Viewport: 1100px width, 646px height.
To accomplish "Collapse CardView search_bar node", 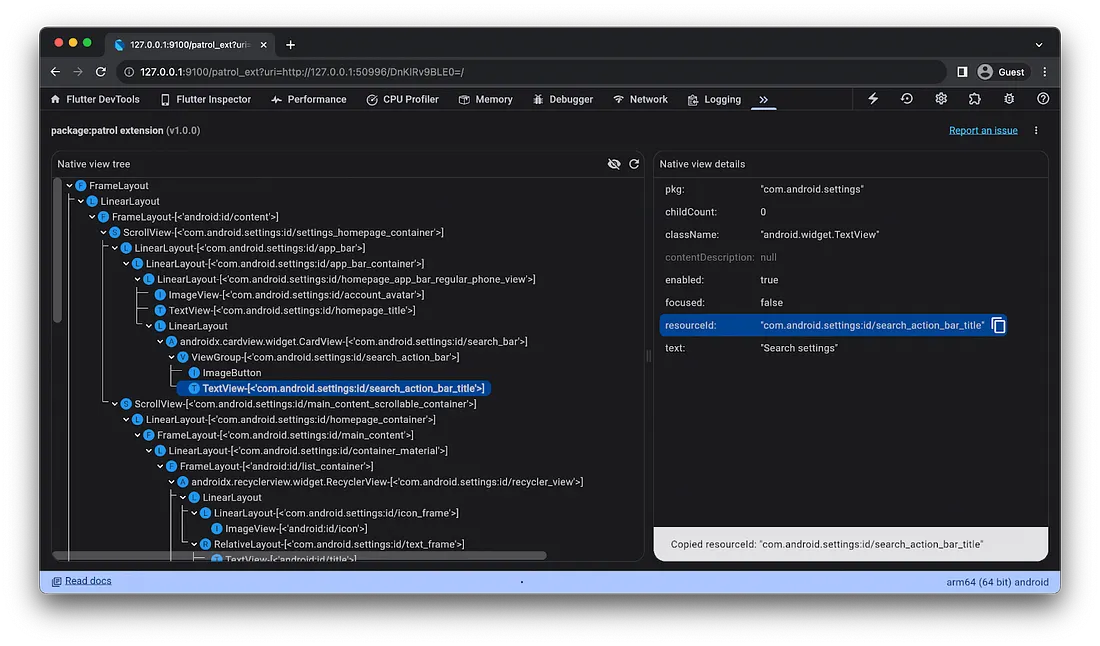I will [x=160, y=342].
